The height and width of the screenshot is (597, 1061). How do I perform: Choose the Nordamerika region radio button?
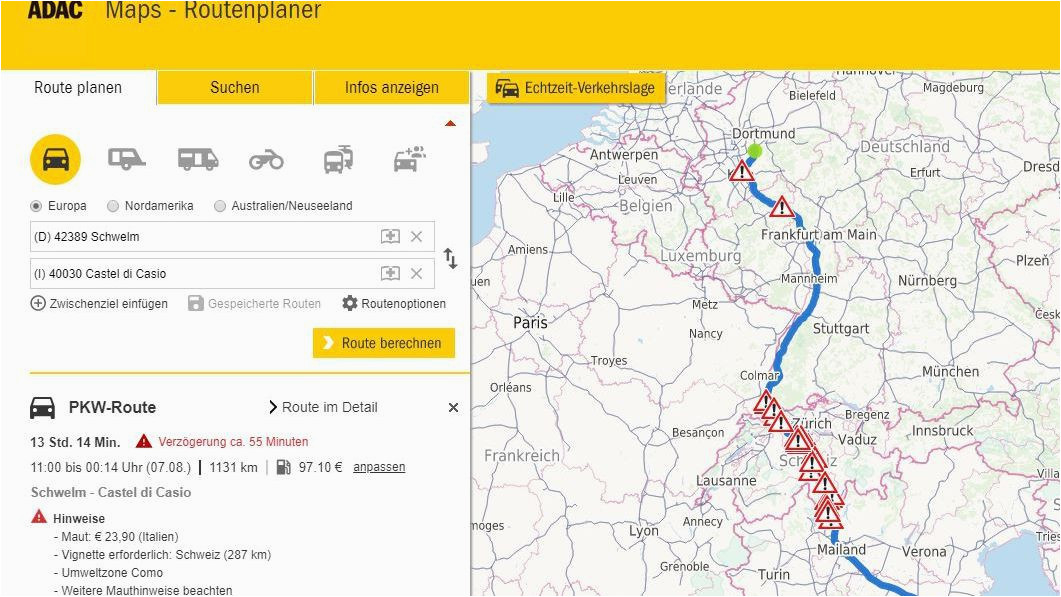(x=113, y=206)
